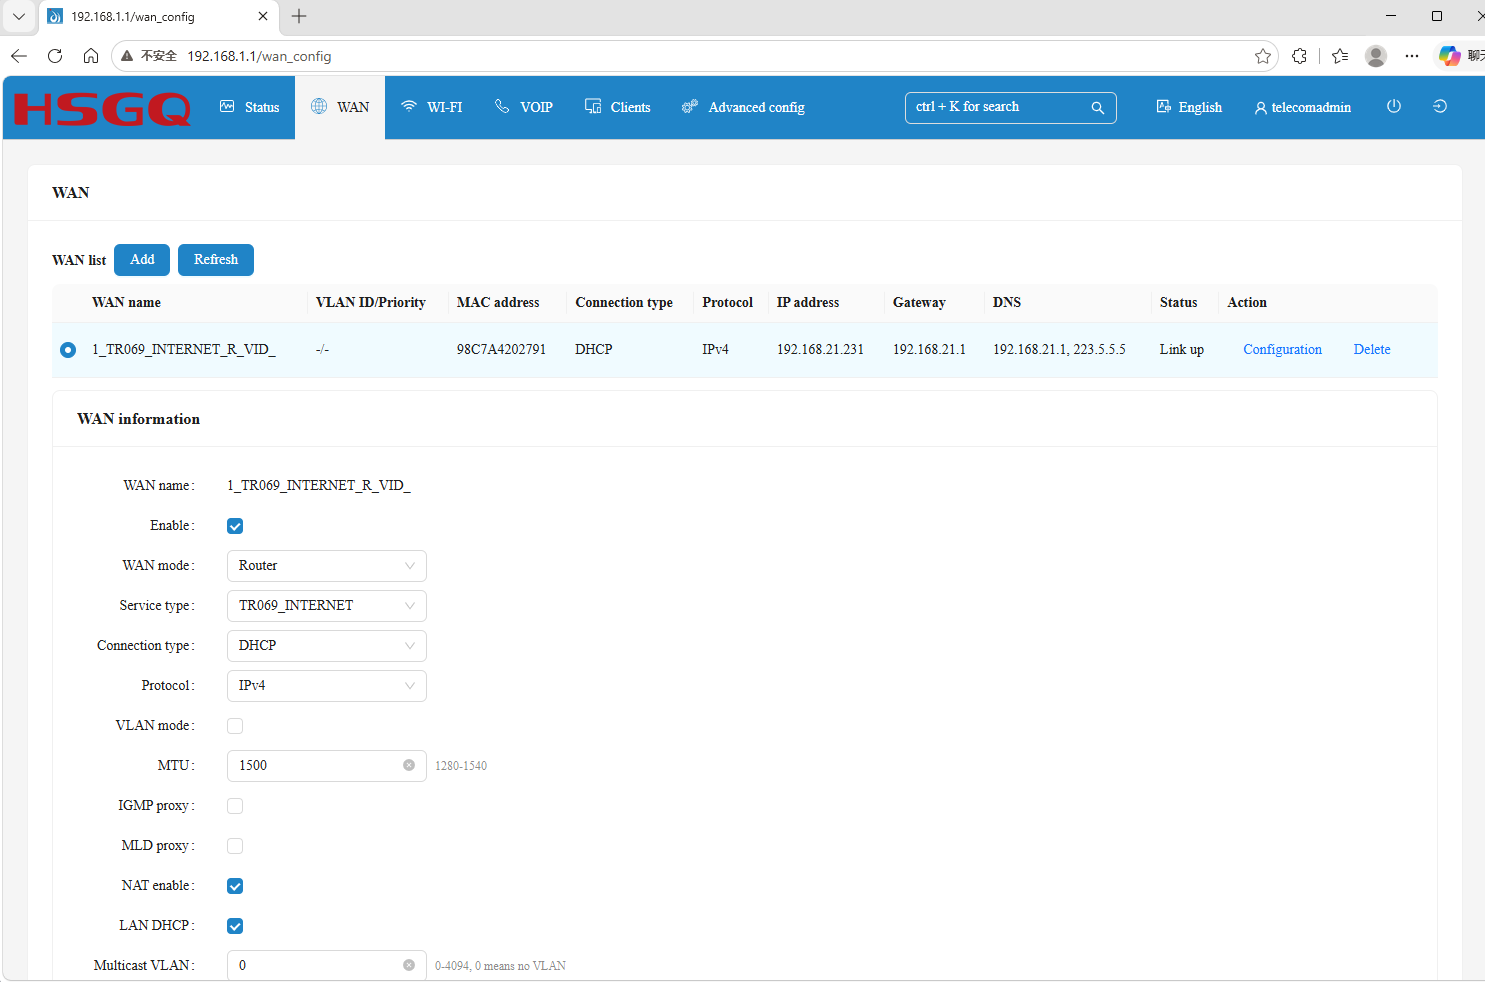The width and height of the screenshot is (1485, 982).
Task: Click the Delete link
Action: click(x=1372, y=350)
